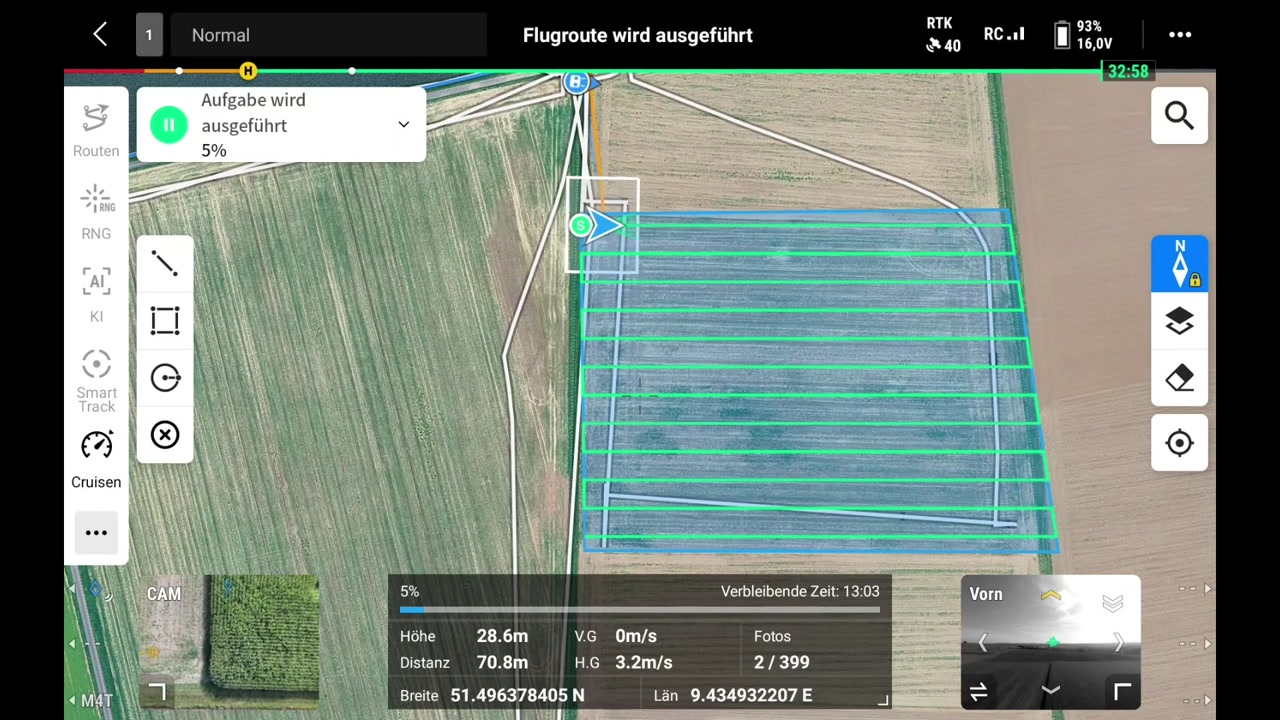1280x720 pixels.
Task: Select the Normal flight mode field
Action: (329, 35)
